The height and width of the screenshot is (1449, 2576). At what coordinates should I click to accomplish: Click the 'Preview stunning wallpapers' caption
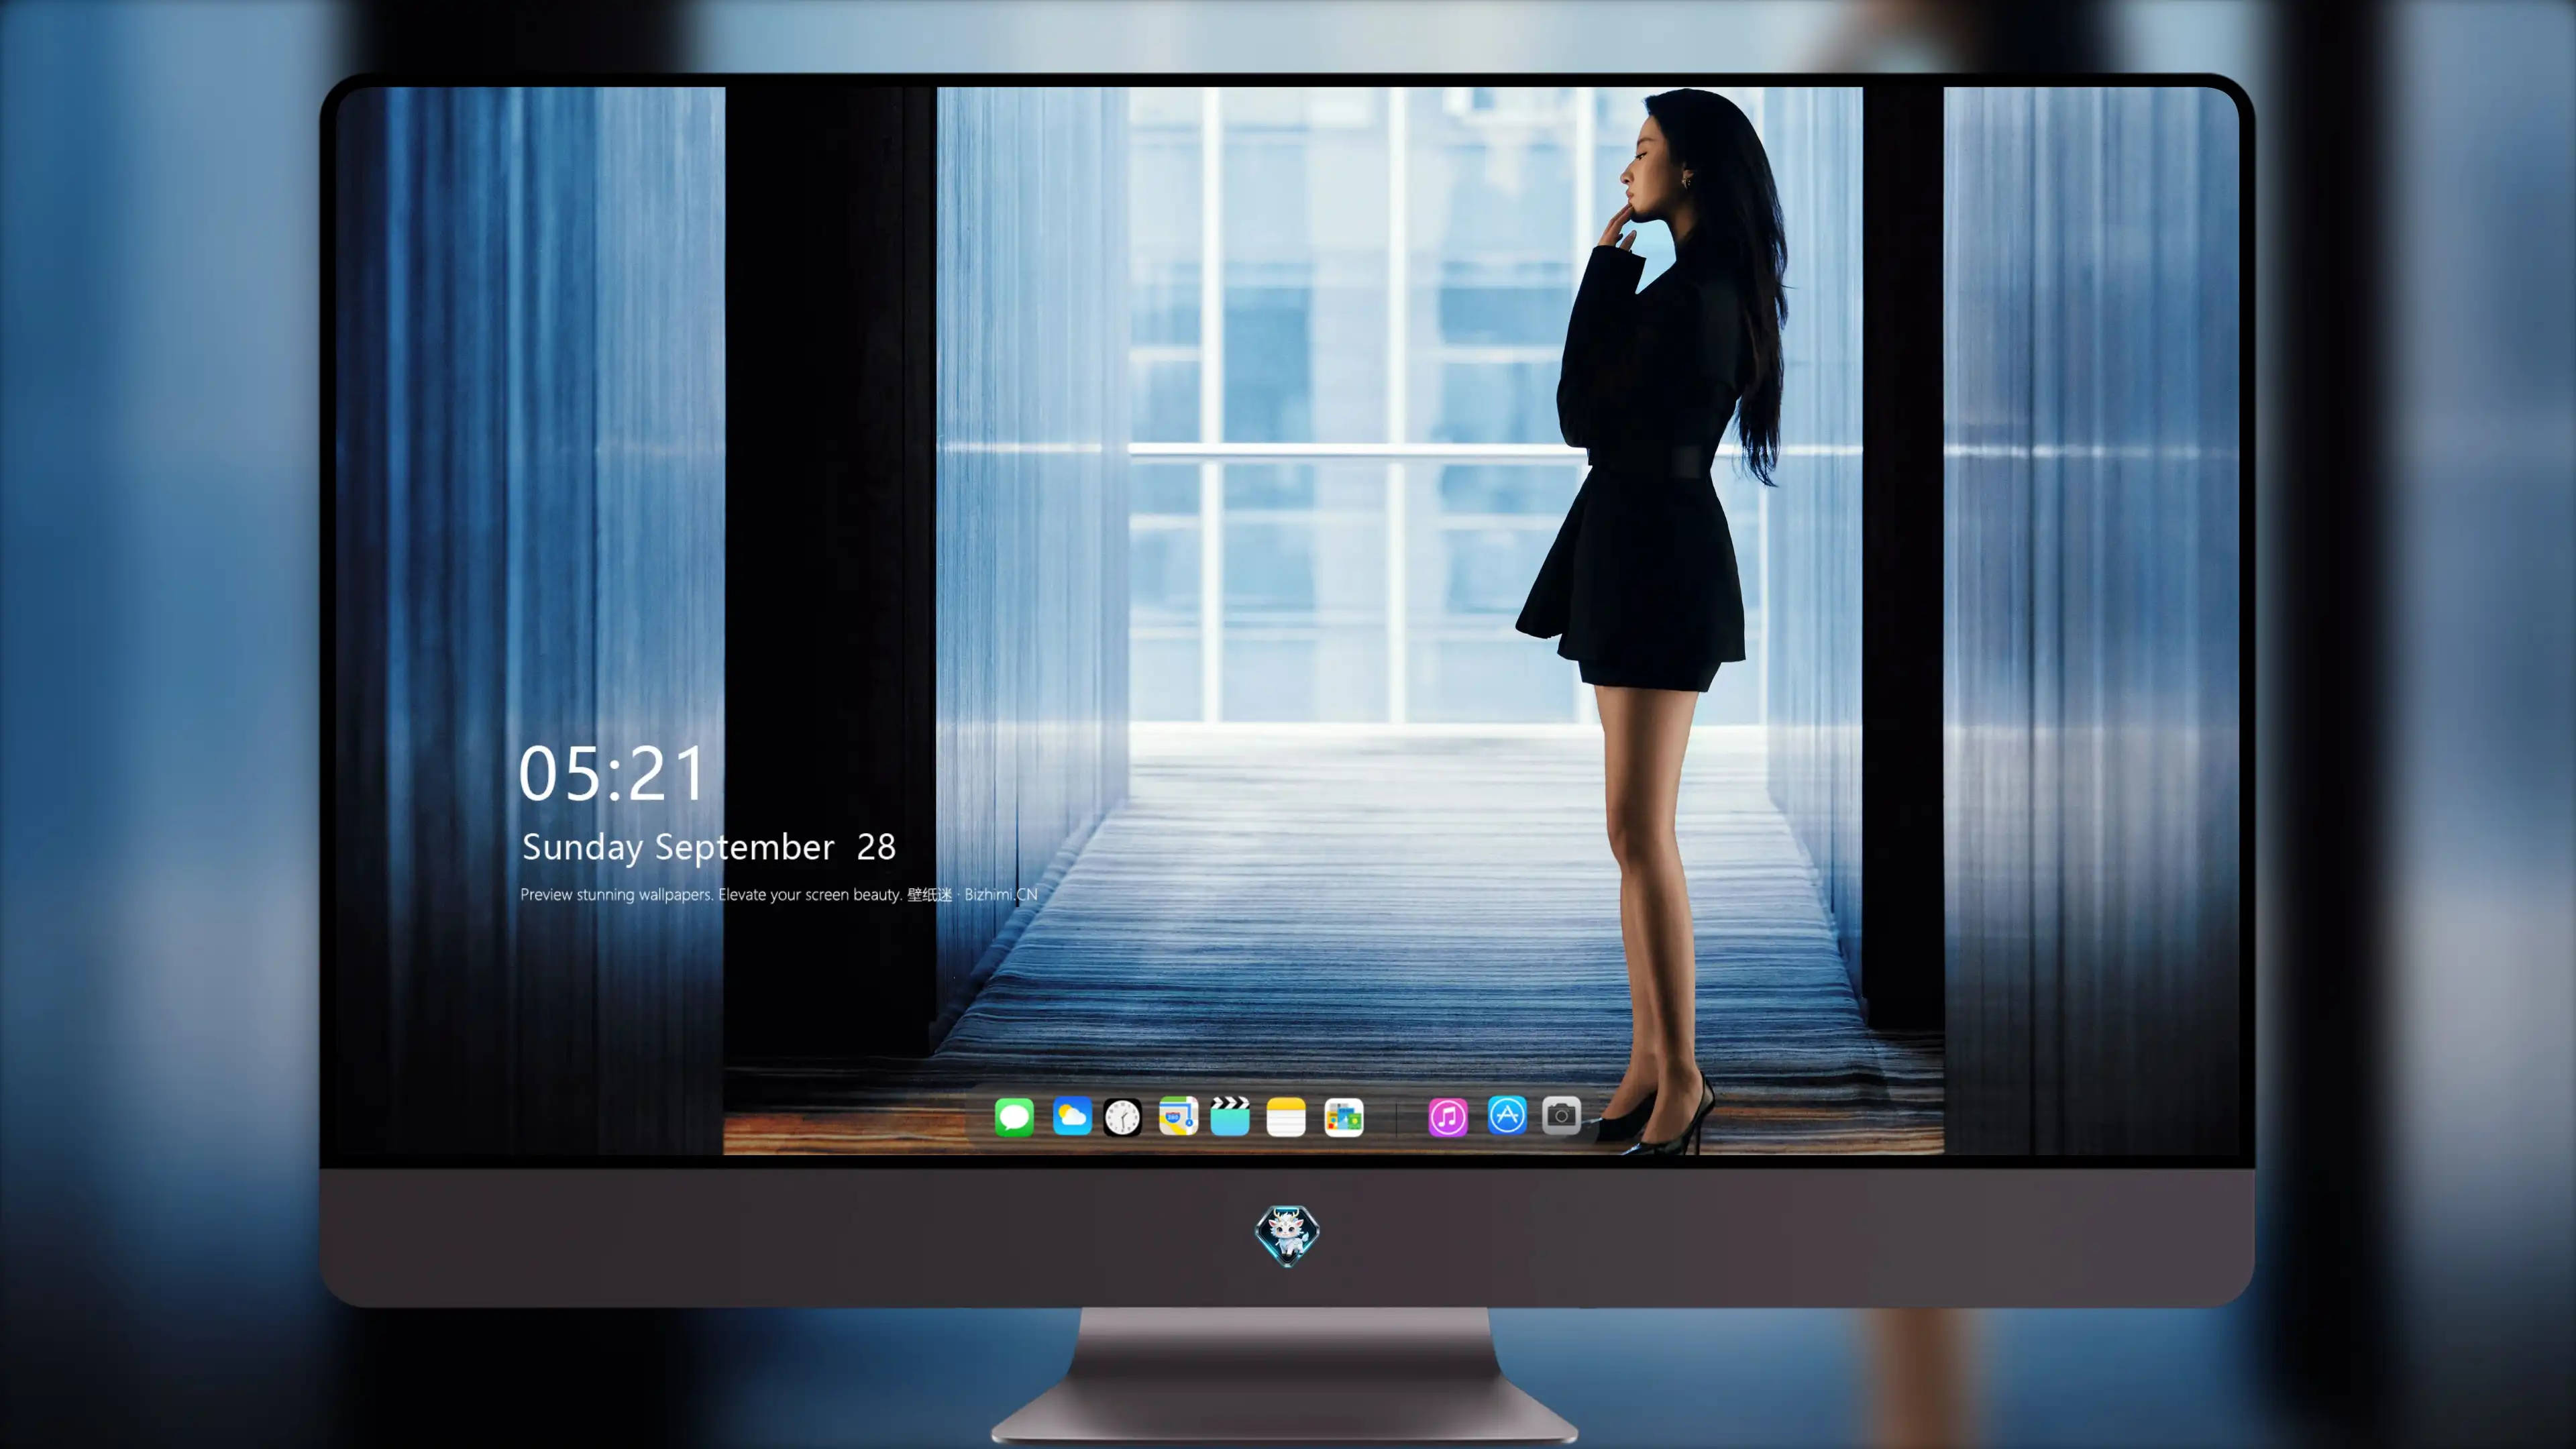(x=779, y=894)
